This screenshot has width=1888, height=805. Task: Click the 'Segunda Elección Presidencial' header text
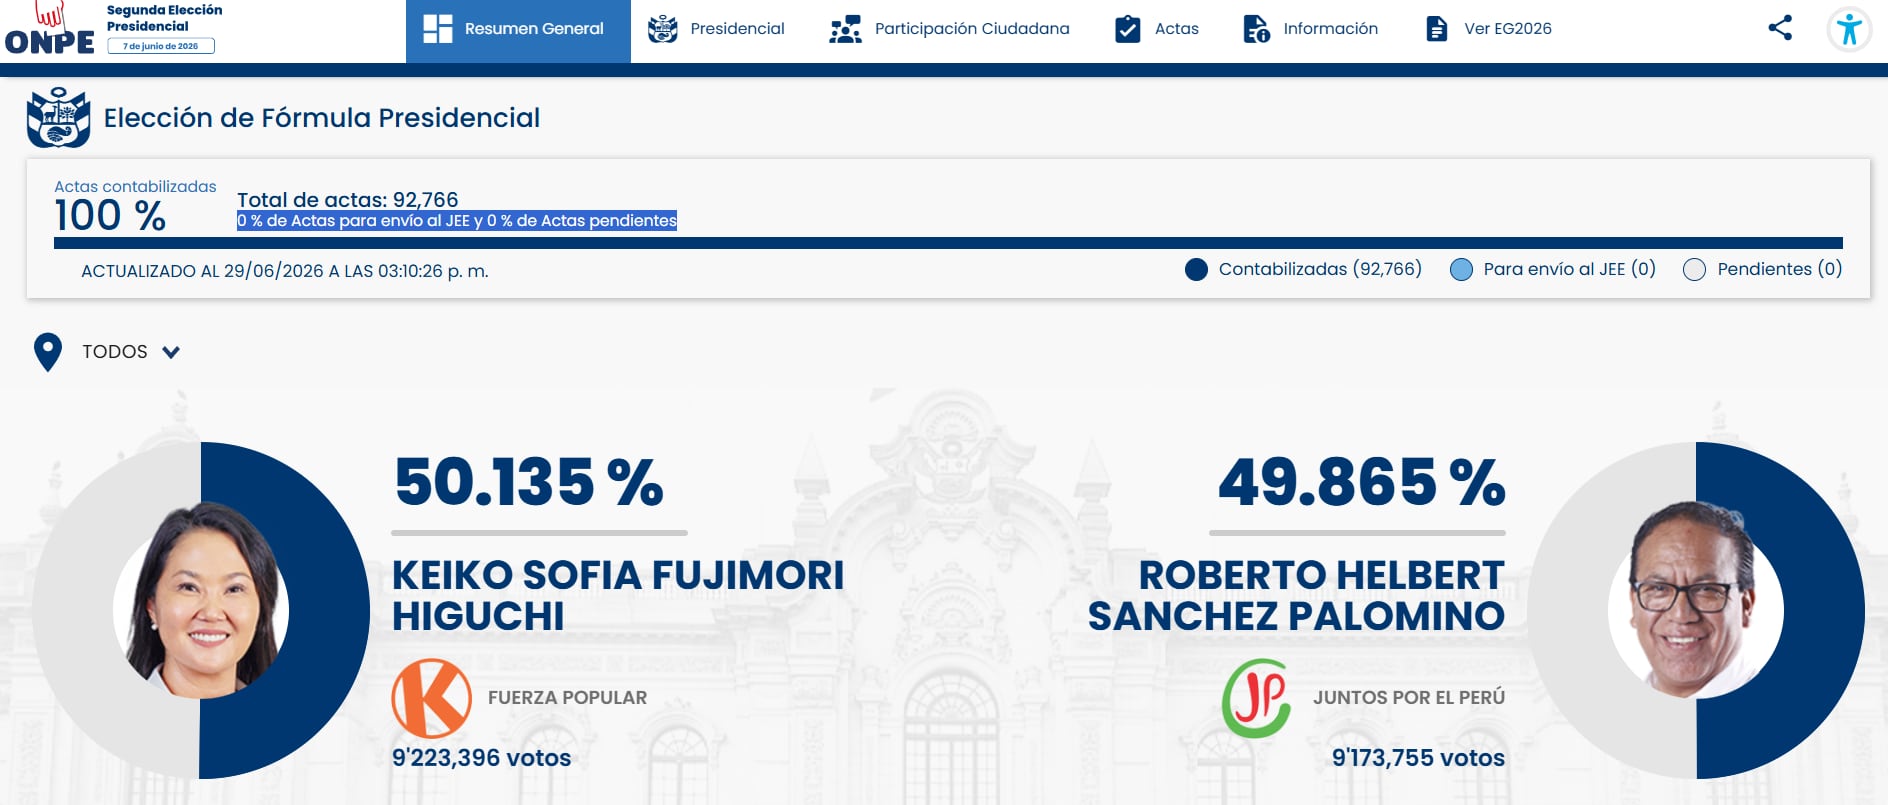pyautogui.click(x=165, y=18)
